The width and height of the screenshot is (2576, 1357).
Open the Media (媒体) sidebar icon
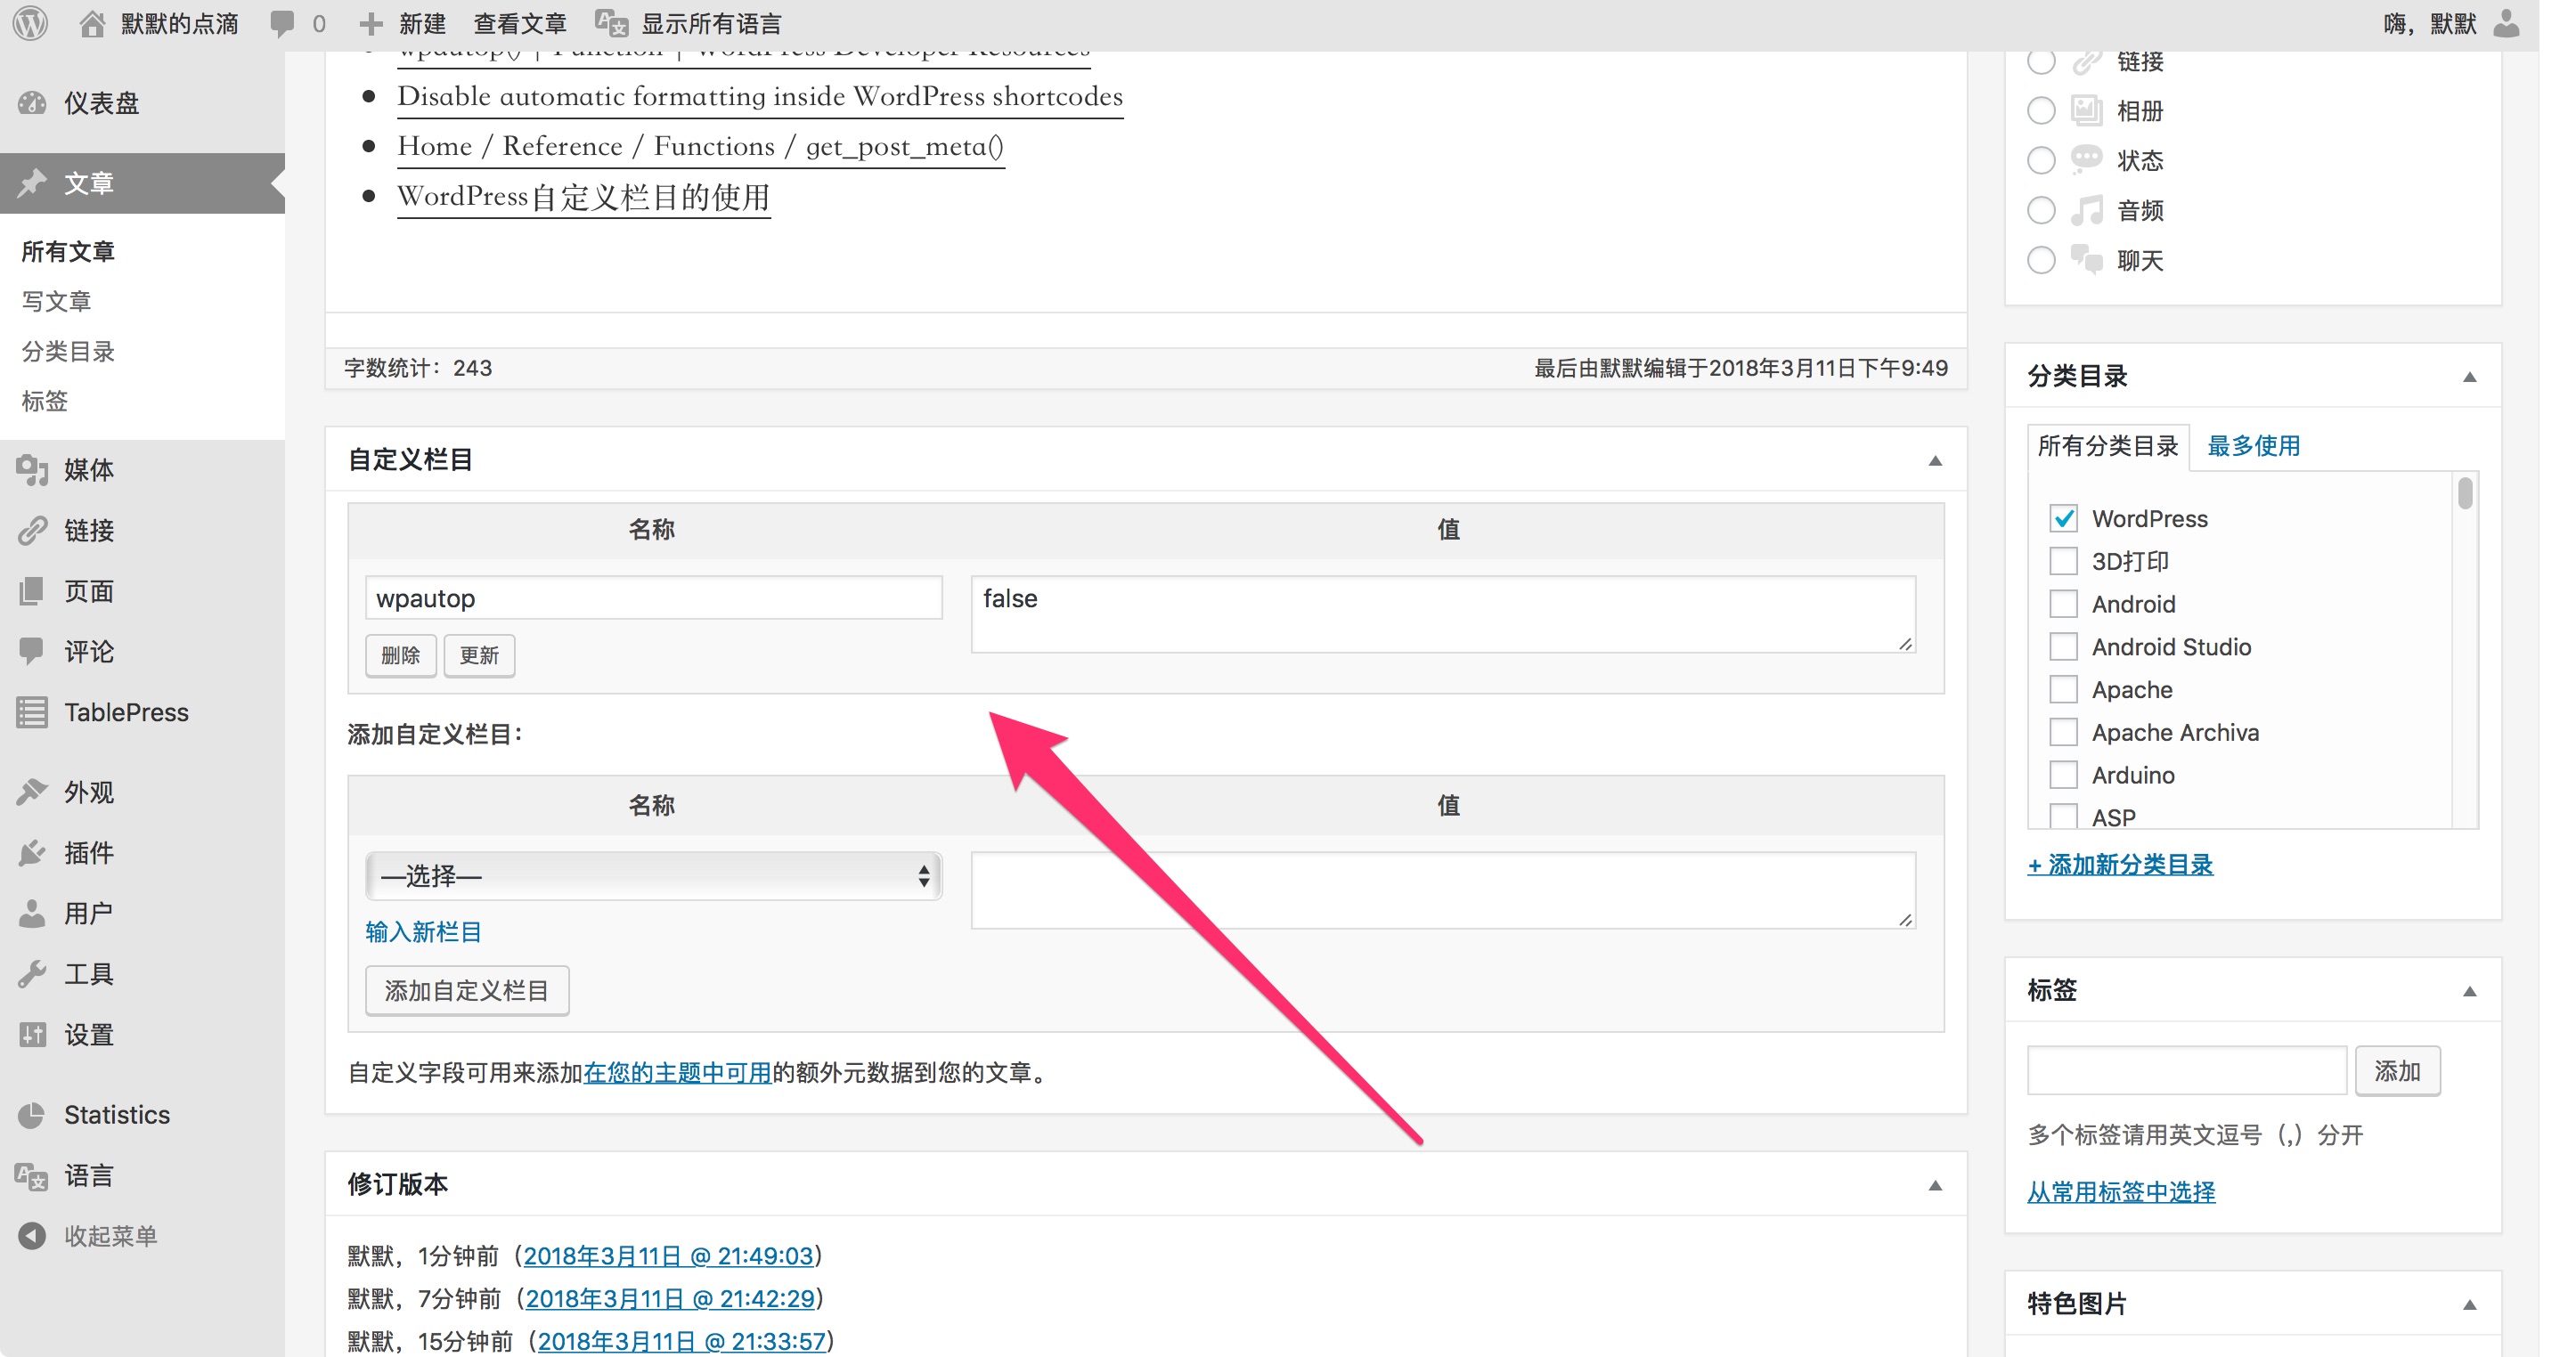[32, 470]
